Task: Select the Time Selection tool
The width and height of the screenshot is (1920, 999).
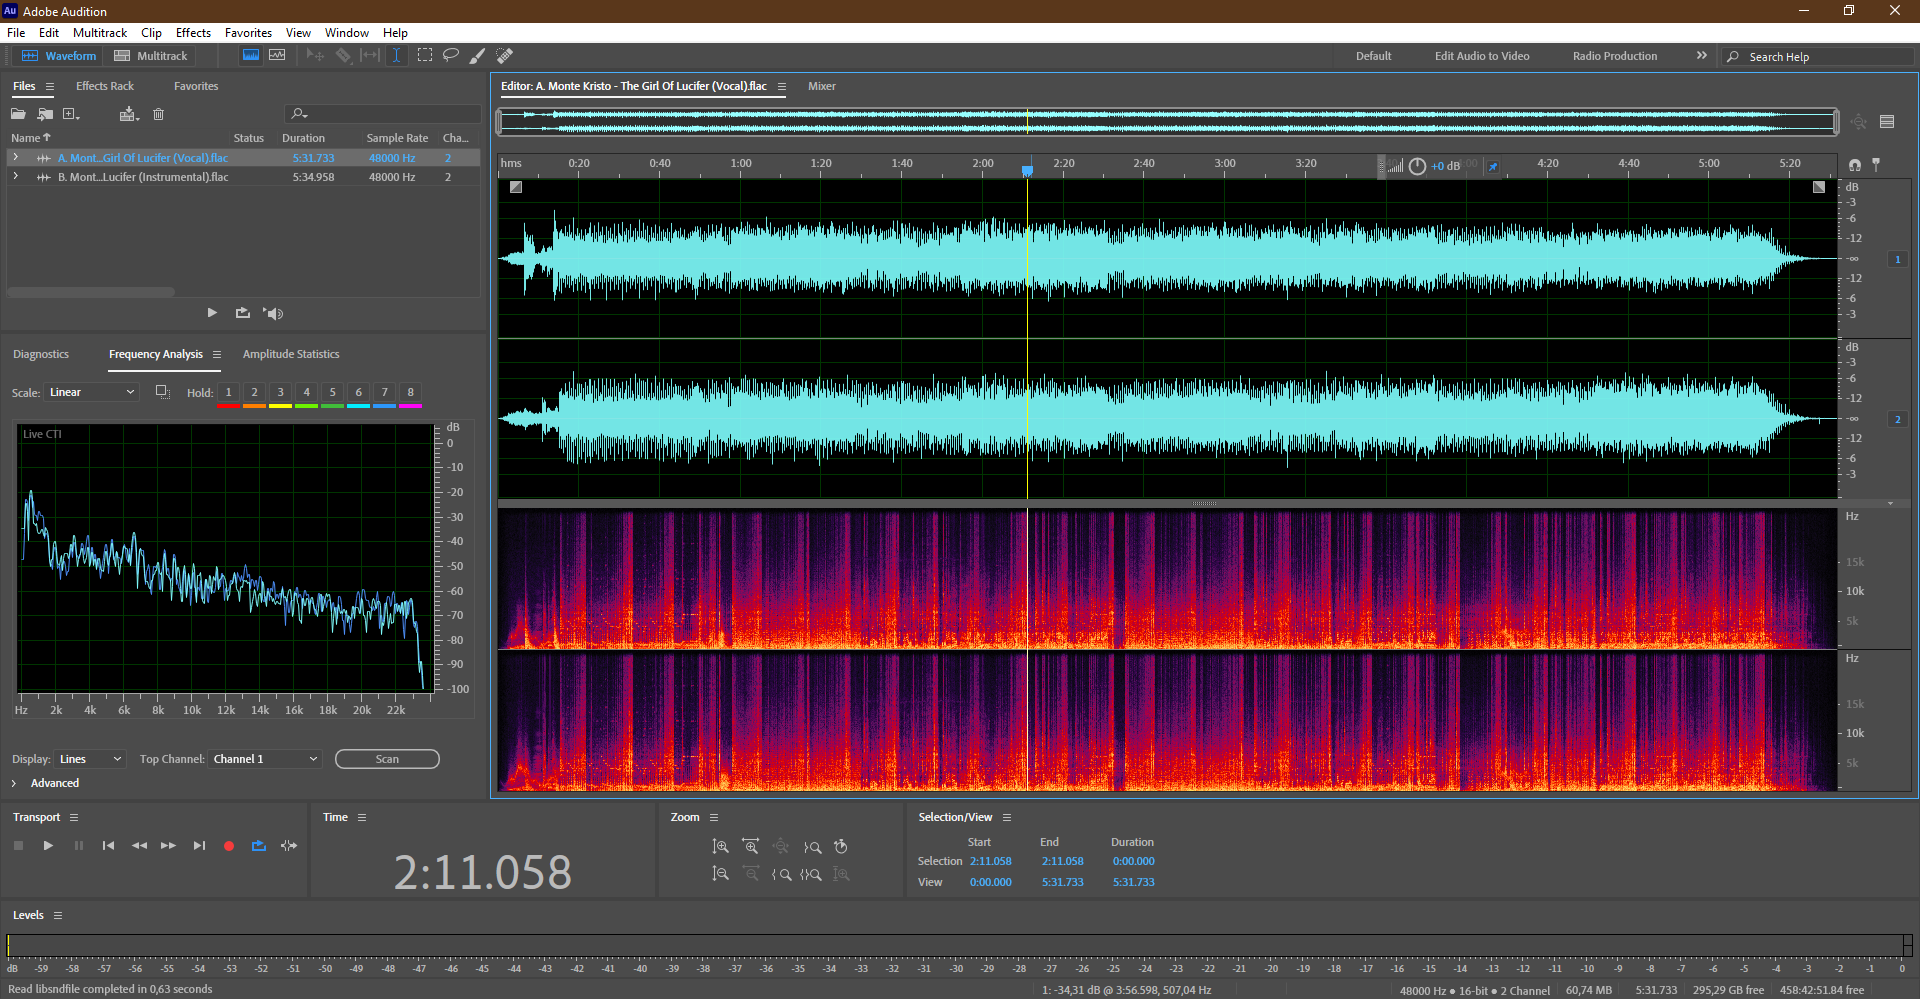Action: pyautogui.click(x=397, y=56)
